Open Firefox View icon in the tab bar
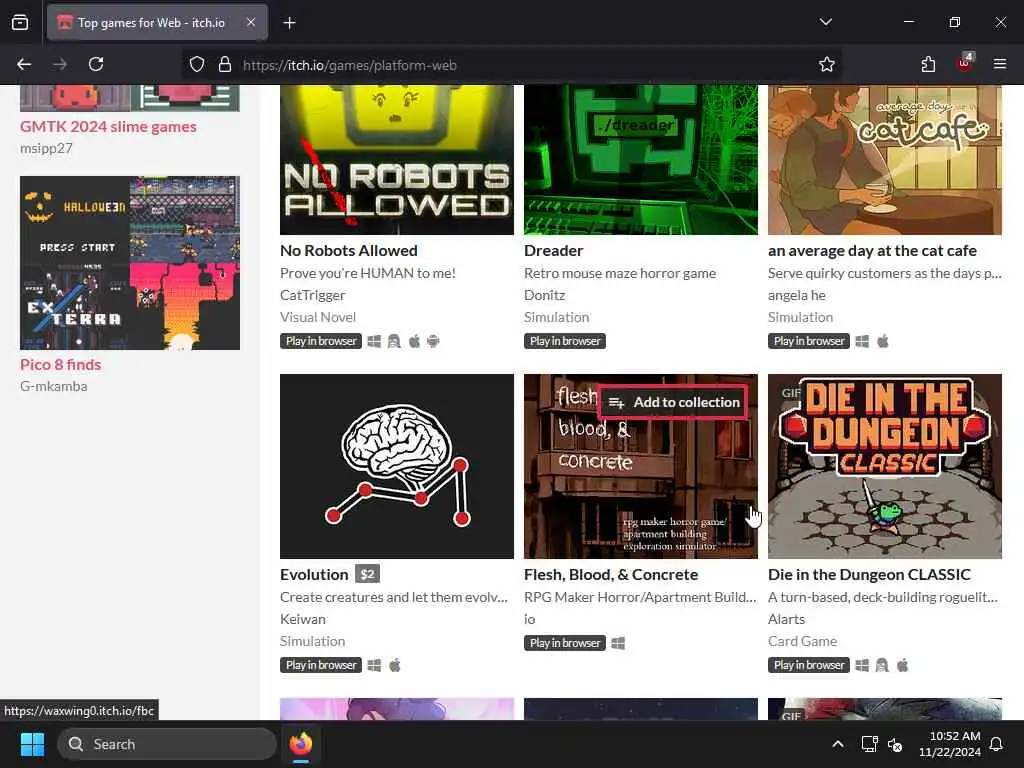This screenshot has width=1024, height=768. click(20, 22)
